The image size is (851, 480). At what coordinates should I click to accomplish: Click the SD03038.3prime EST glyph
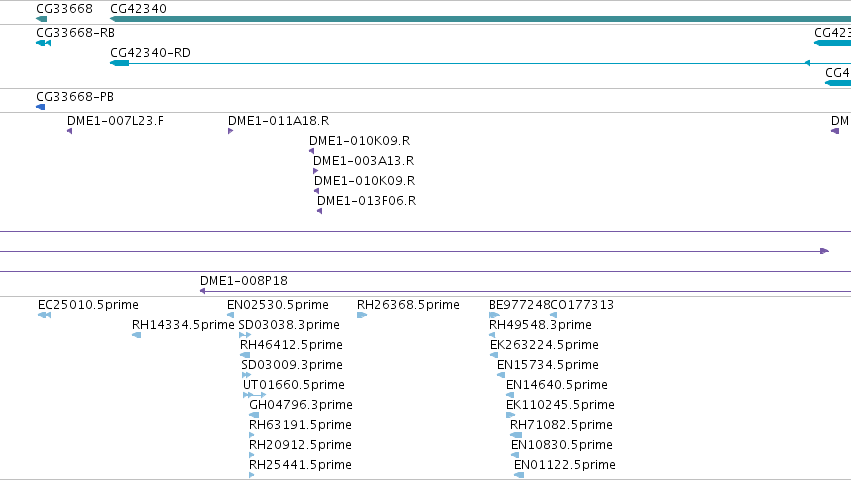coord(245,335)
